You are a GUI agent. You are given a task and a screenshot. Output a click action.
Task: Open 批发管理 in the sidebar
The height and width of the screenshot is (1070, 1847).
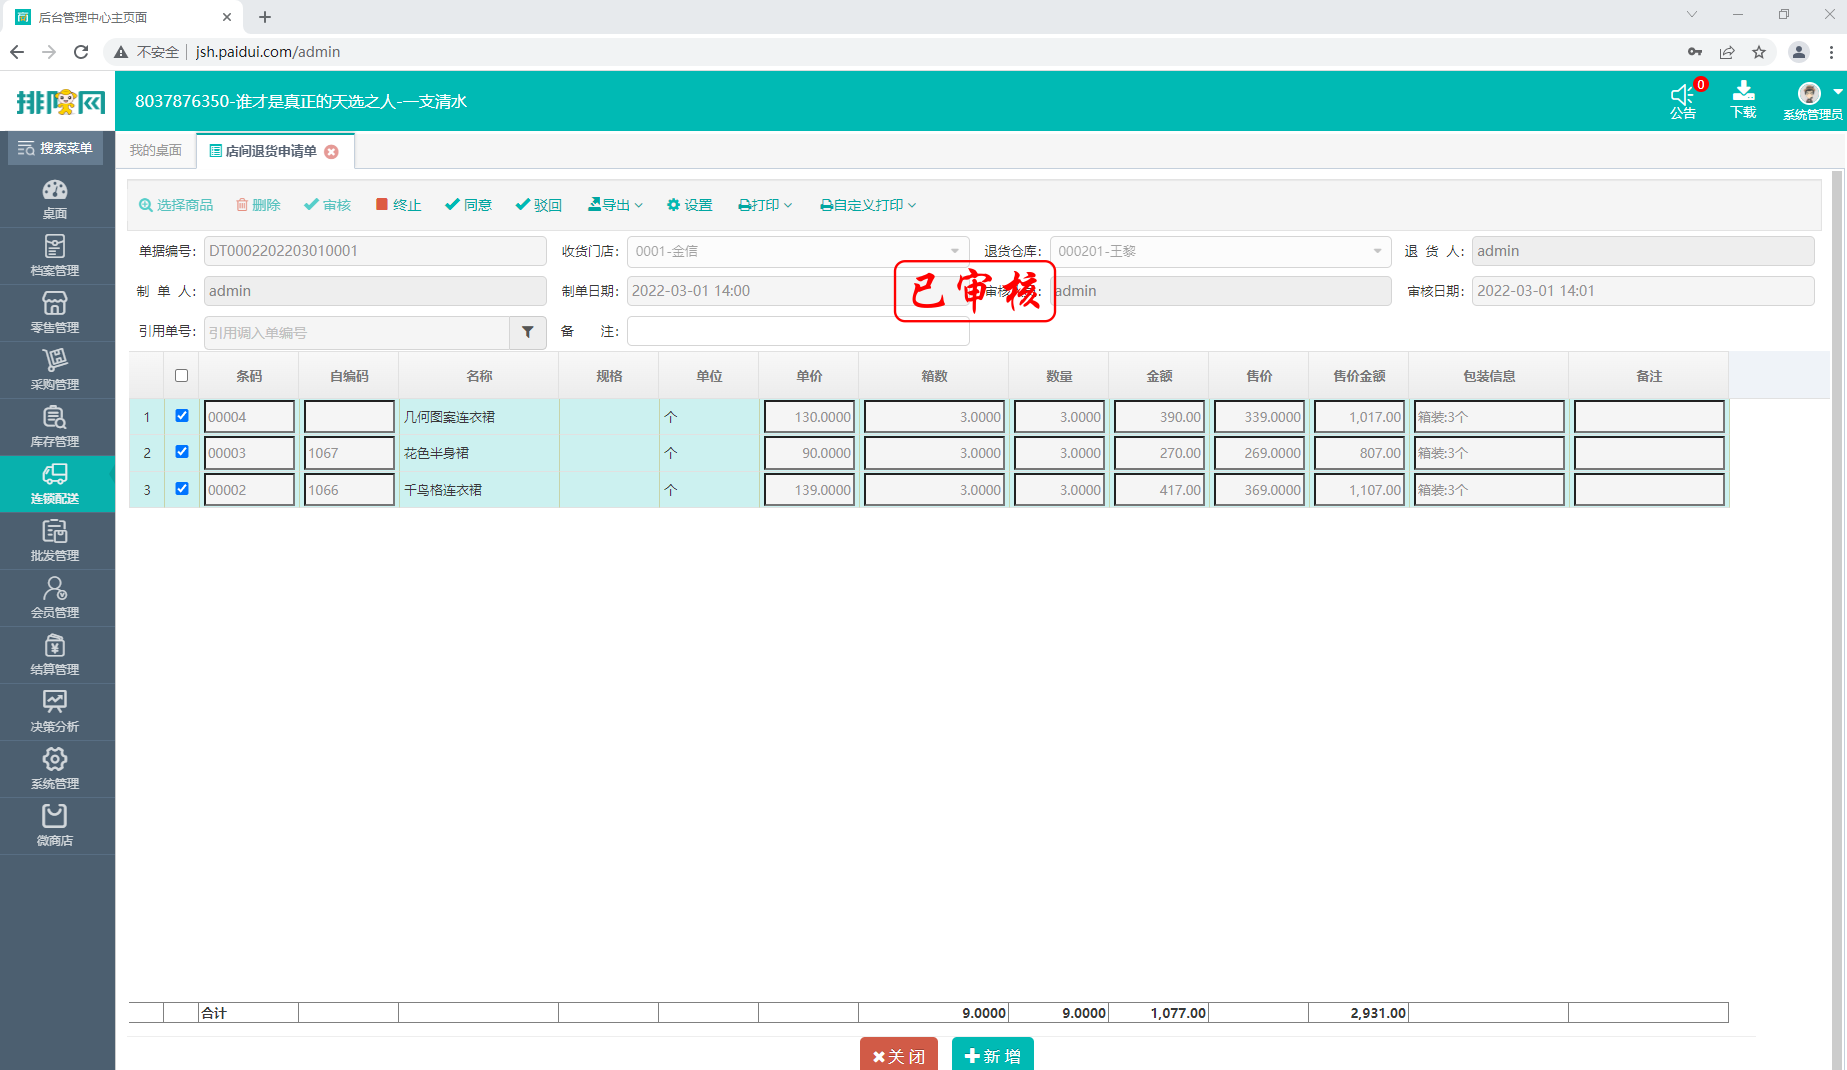tap(55, 541)
